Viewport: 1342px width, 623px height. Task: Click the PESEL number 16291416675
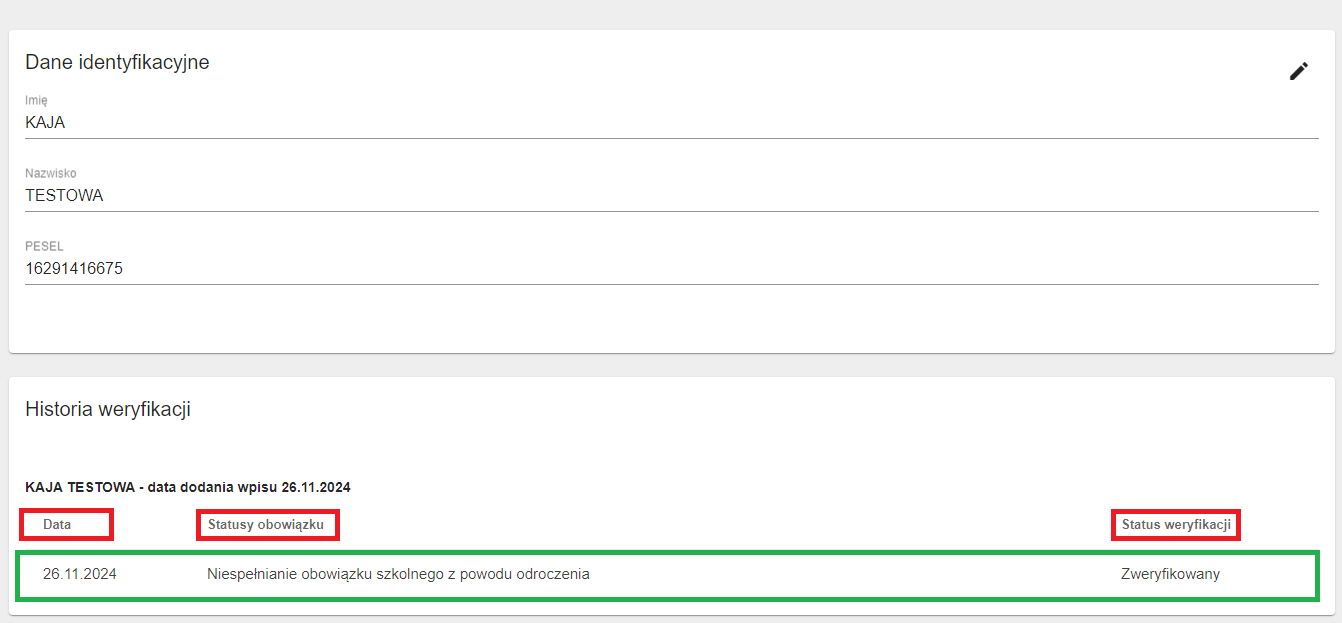click(x=74, y=268)
